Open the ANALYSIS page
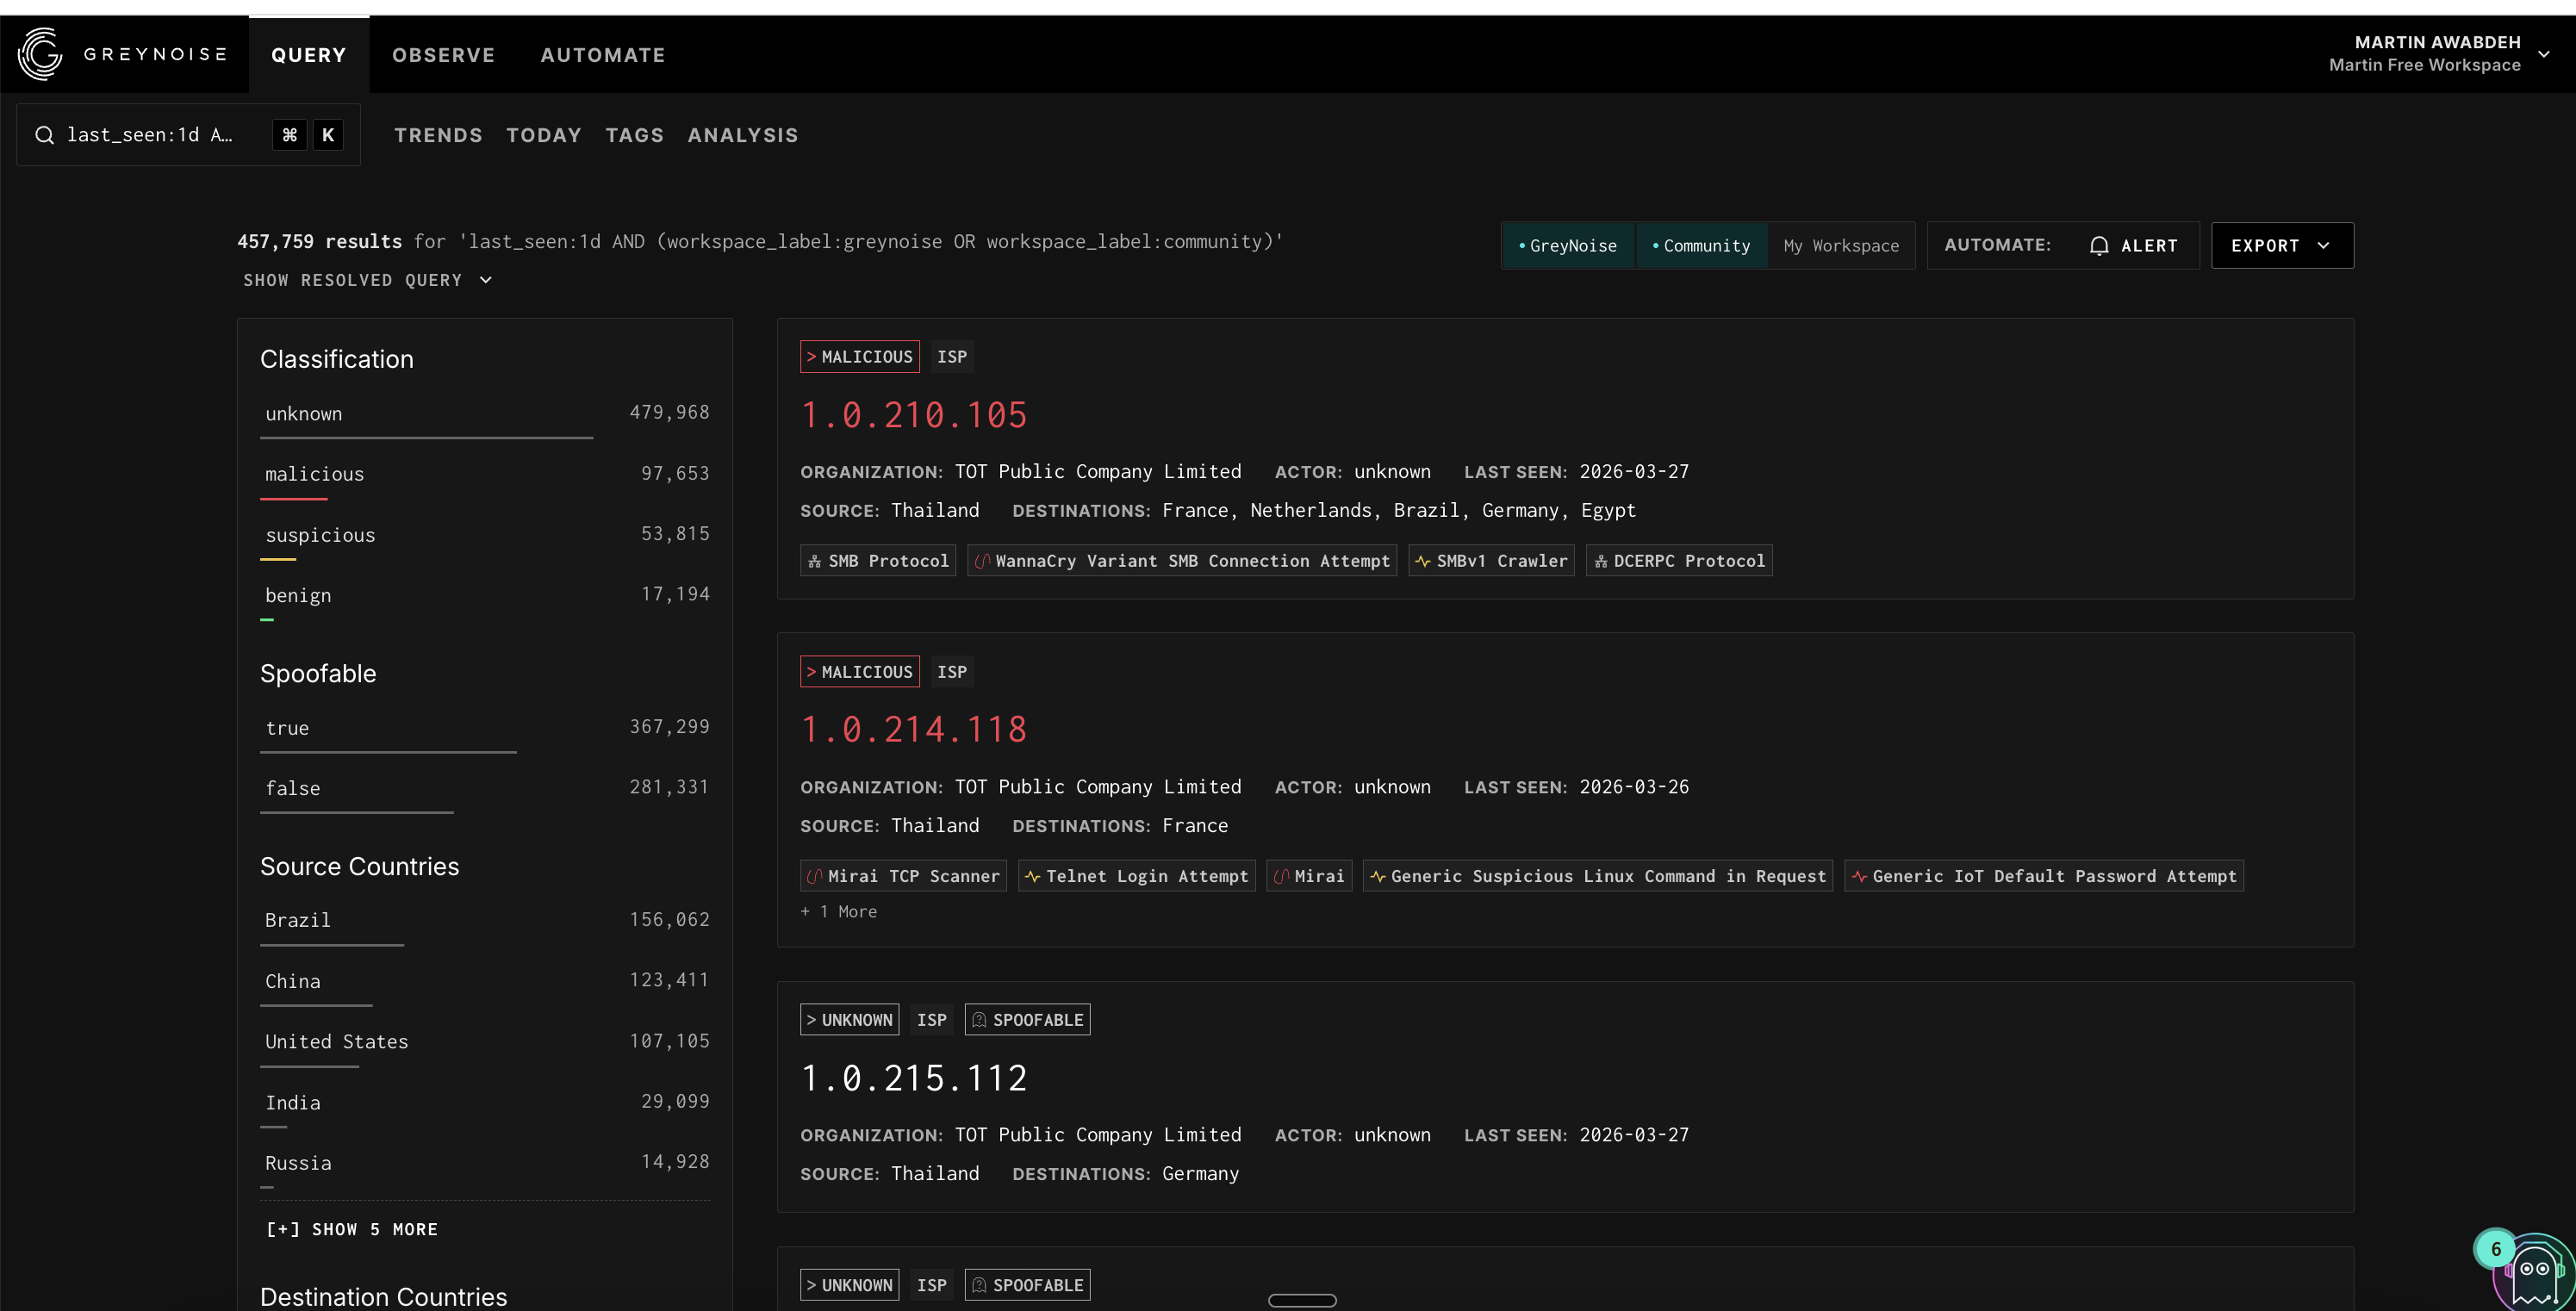This screenshot has height=1311, width=2576. coord(743,135)
